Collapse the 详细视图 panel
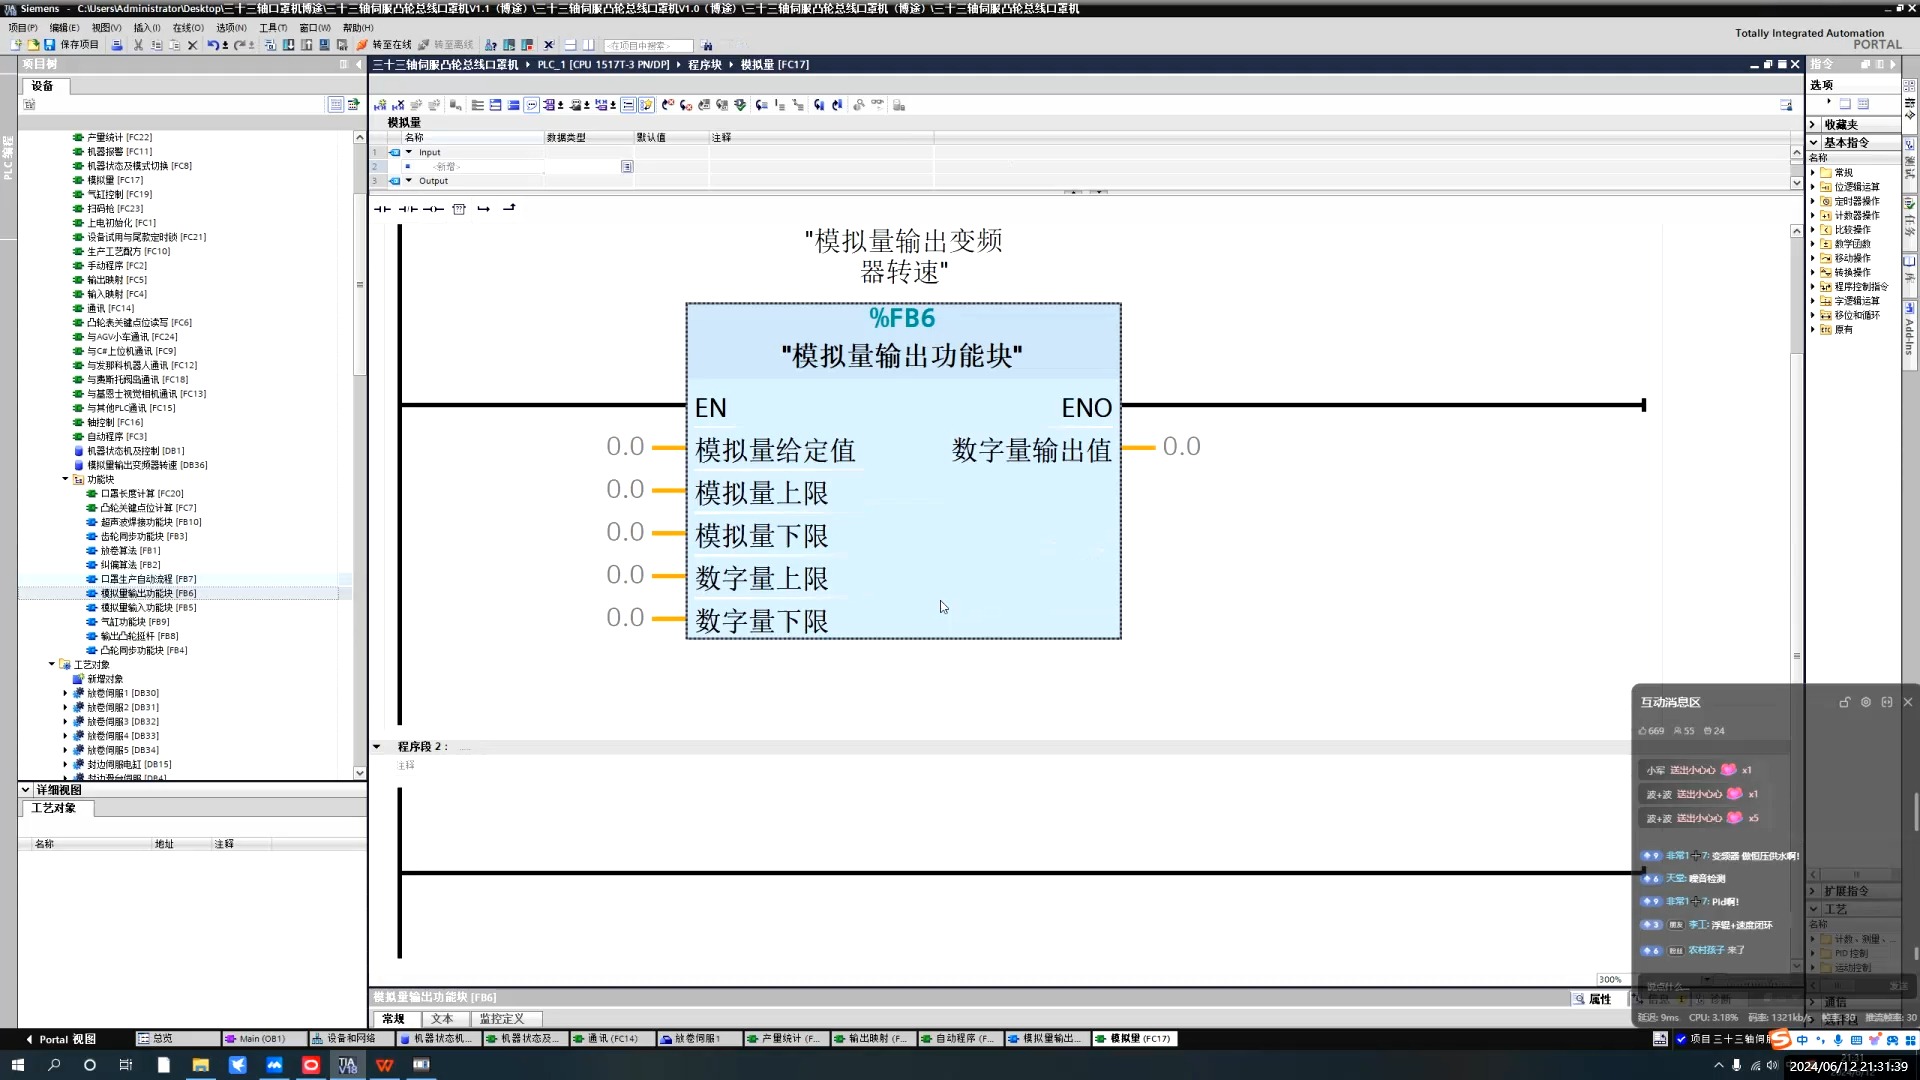 (x=25, y=790)
